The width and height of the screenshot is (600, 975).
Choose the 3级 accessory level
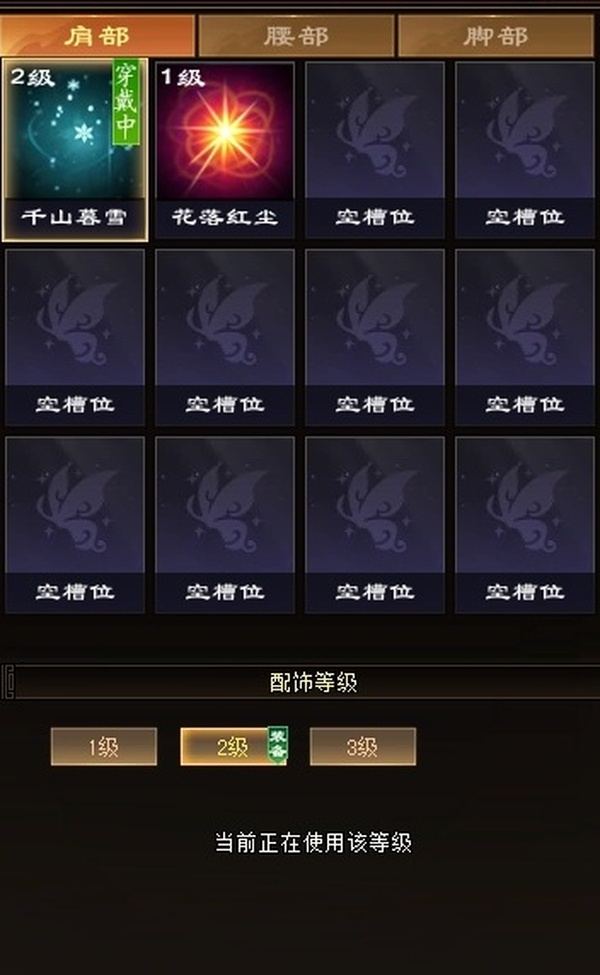(x=362, y=746)
